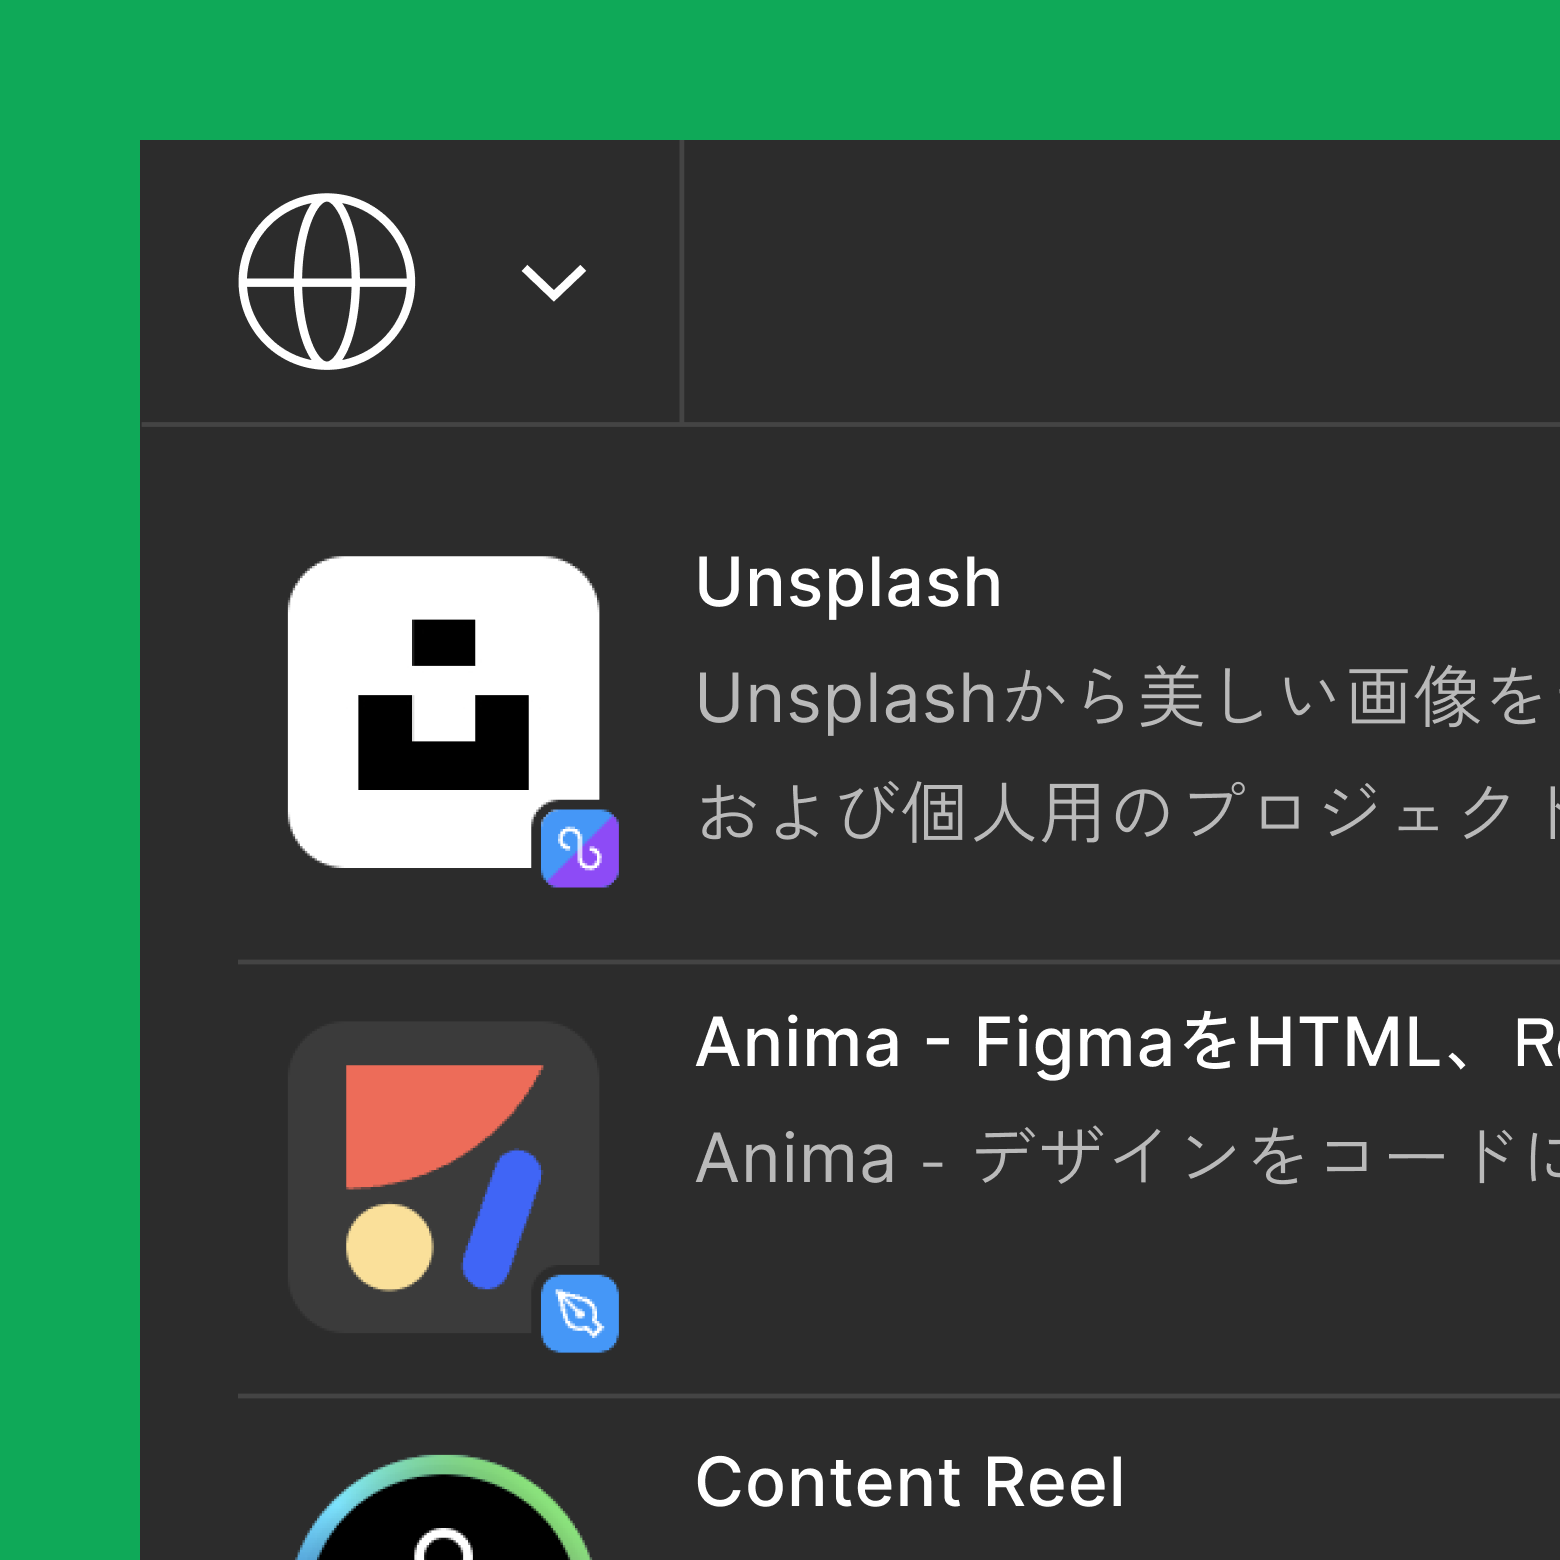Expand the dropdown next to the globe icon

tap(552, 282)
